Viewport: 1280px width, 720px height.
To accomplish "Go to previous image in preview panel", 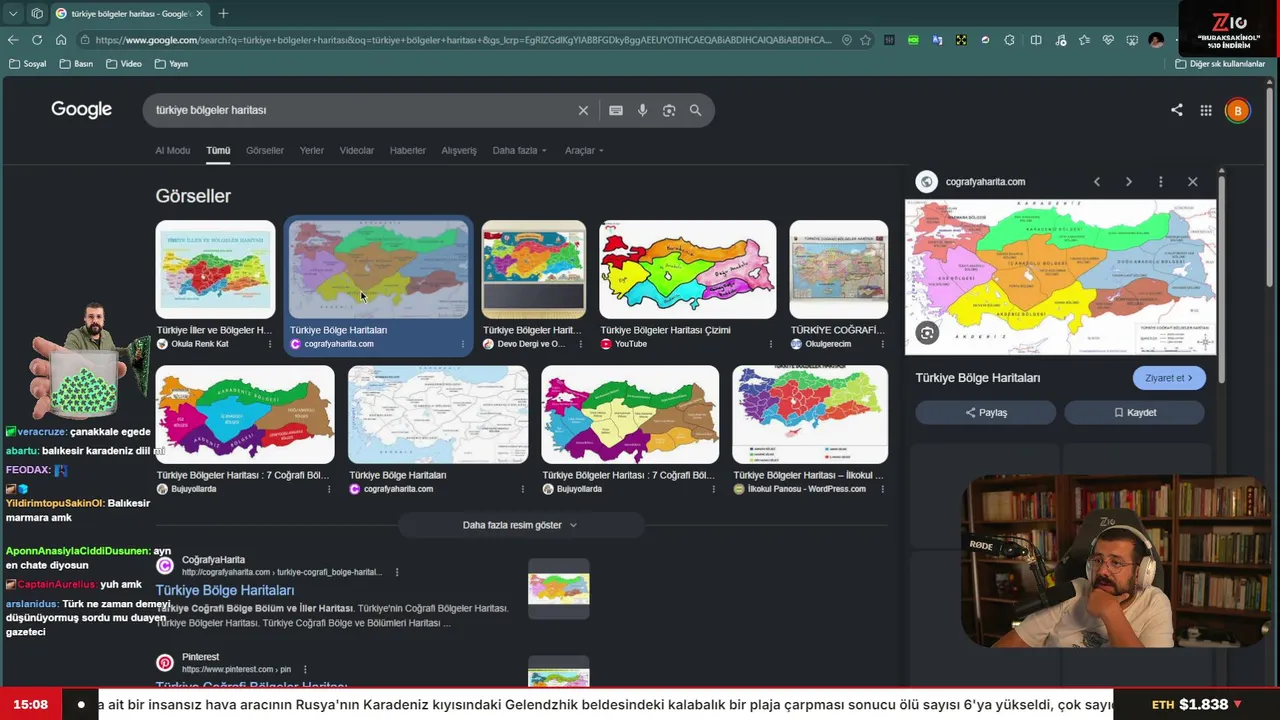I will pos(1097,181).
